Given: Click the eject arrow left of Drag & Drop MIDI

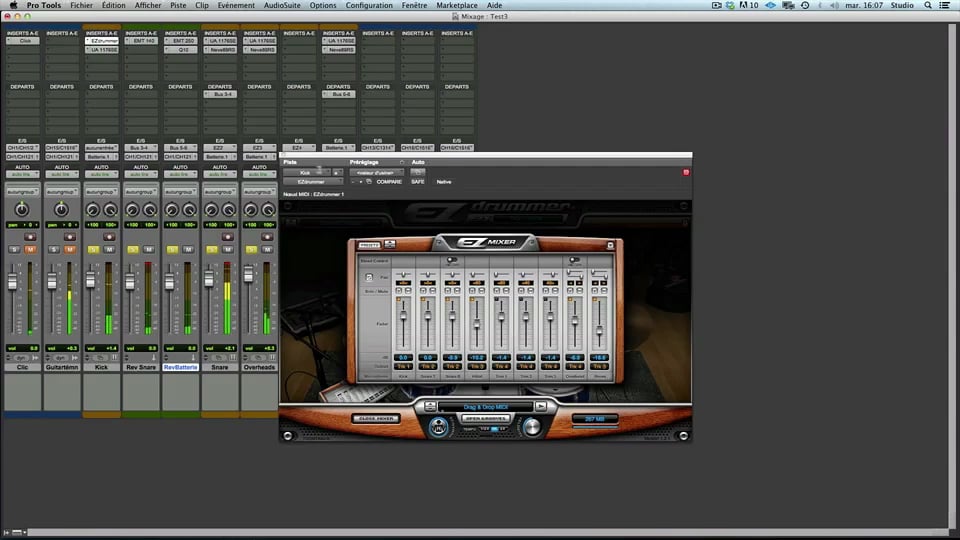Looking at the screenshot, I should (430, 407).
